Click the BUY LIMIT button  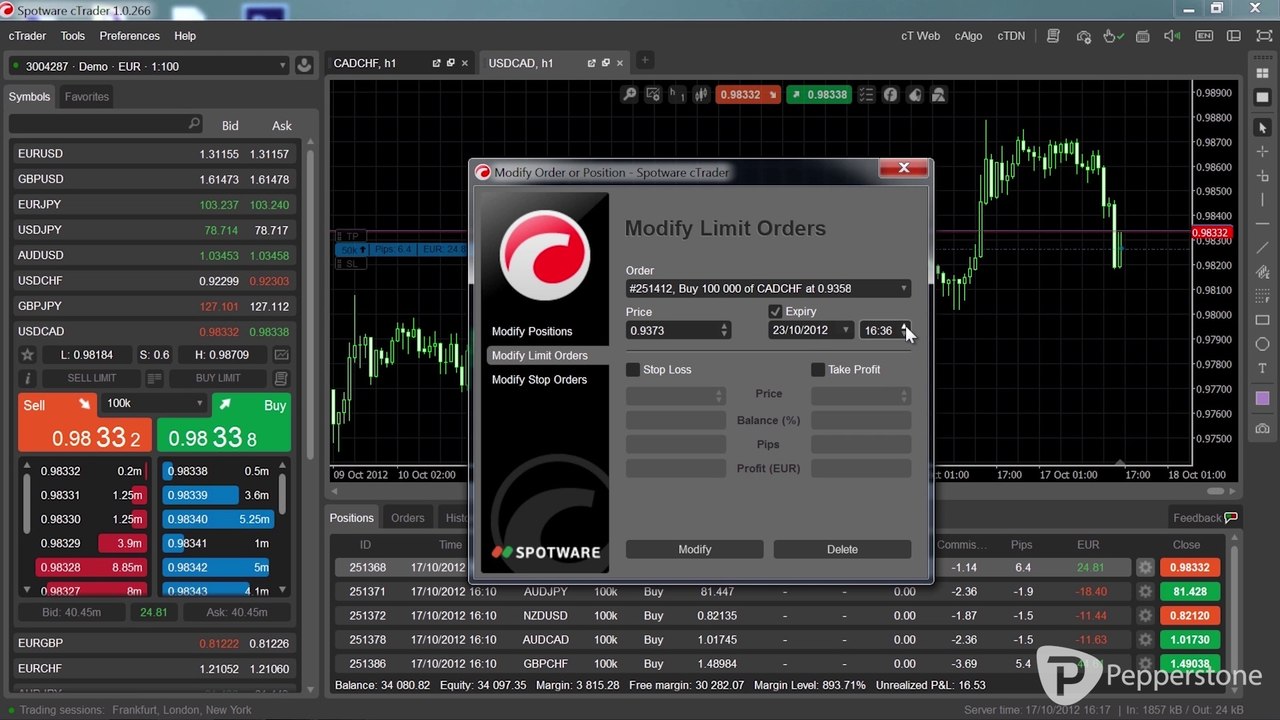tap(218, 379)
